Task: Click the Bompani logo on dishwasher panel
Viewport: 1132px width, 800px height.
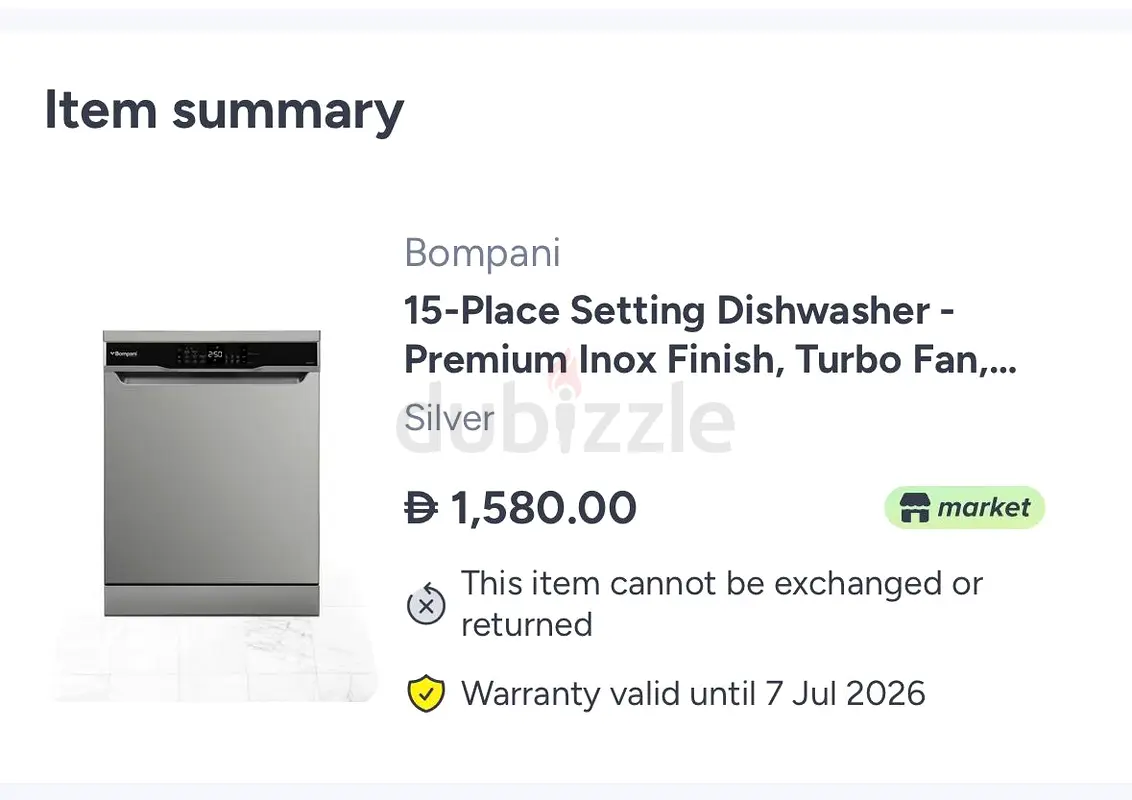Action: click(x=123, y=354)
